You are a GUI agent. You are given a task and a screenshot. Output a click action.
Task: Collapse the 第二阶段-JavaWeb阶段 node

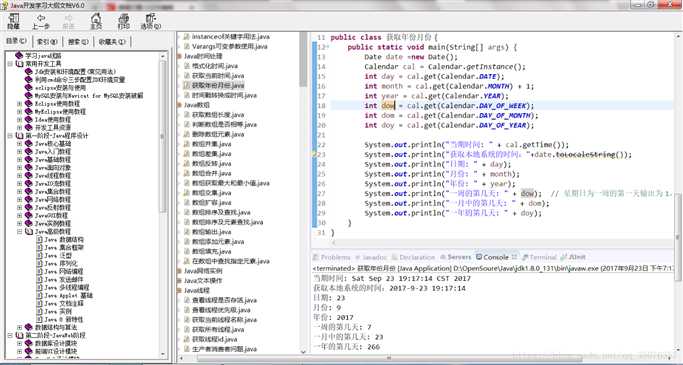pyautogui.click(x=10, y=335)
